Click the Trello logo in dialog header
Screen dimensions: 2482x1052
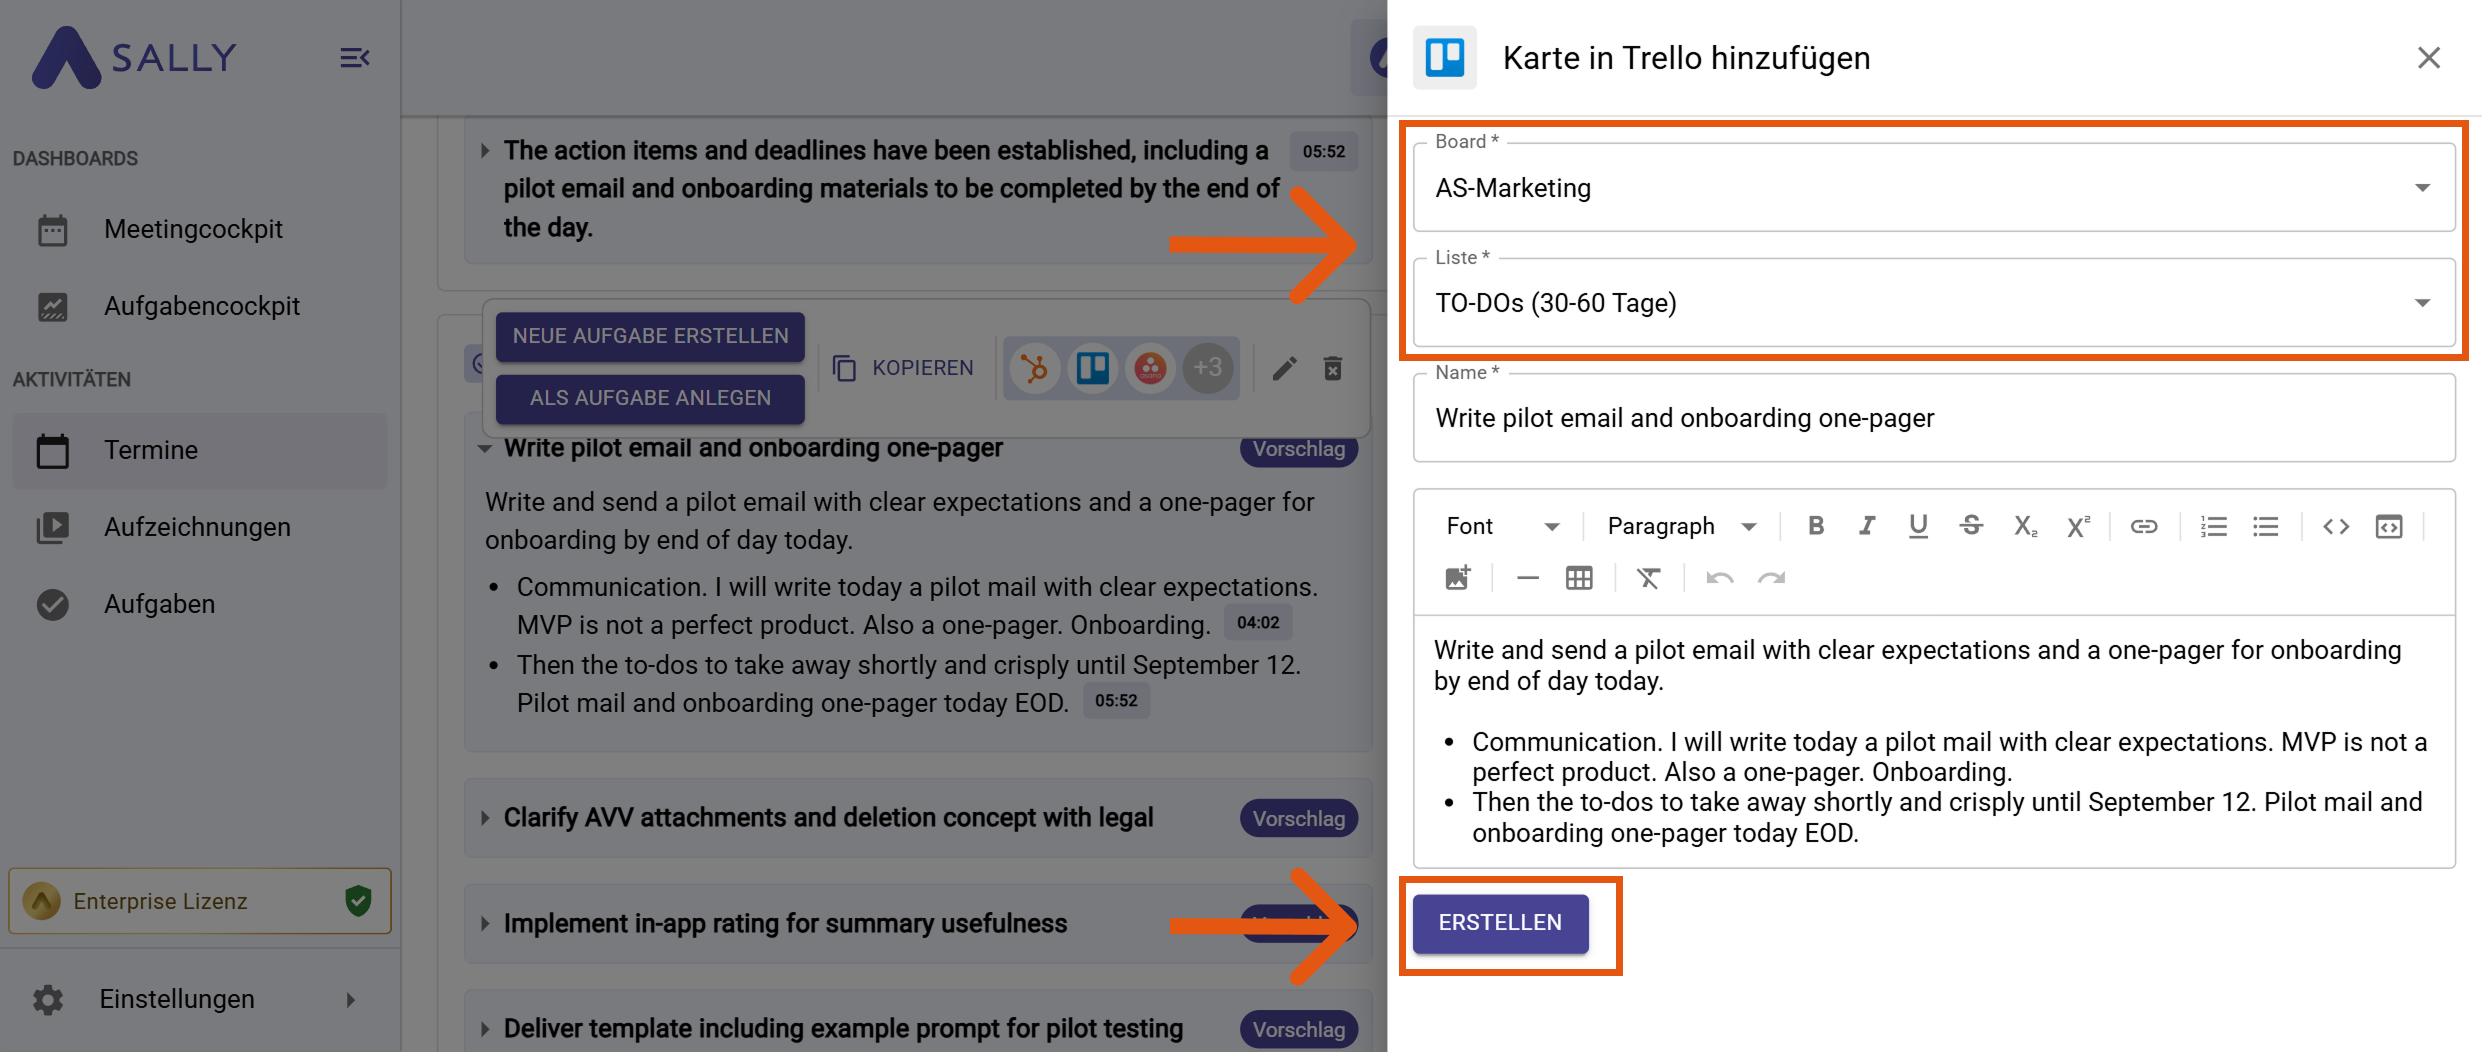1445,58
